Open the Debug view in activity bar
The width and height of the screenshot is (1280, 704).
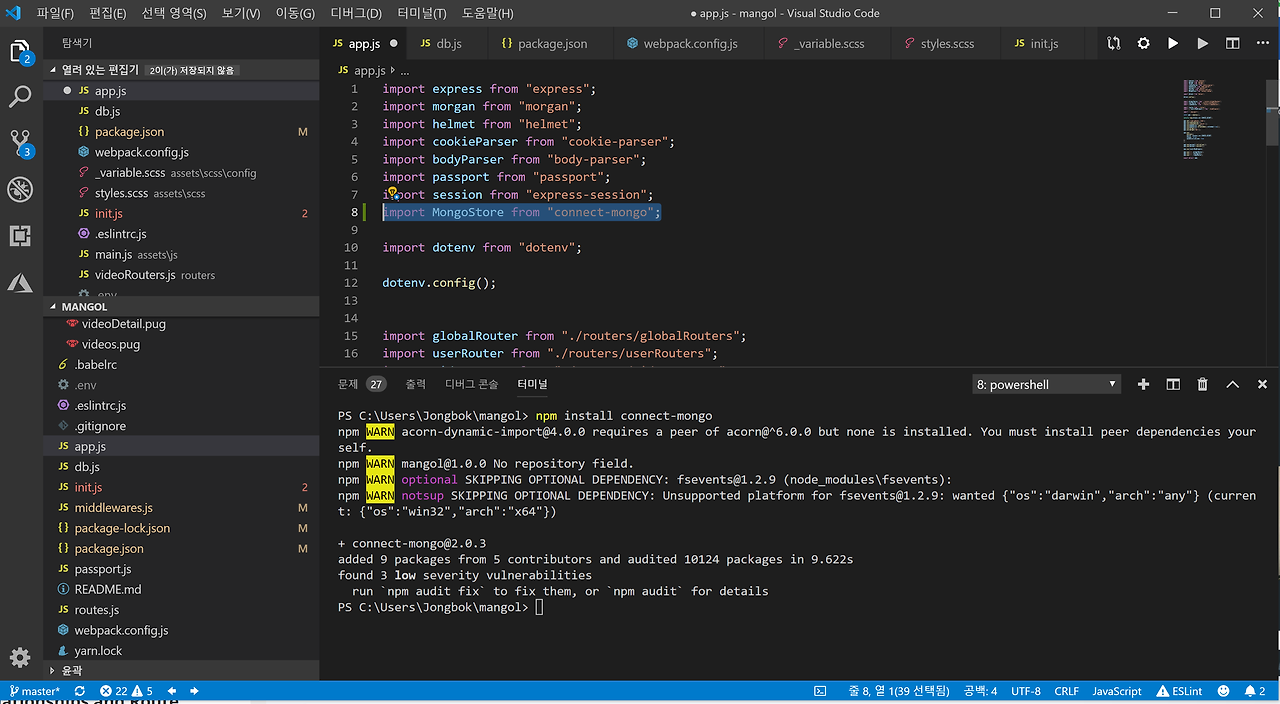point(20,189)
